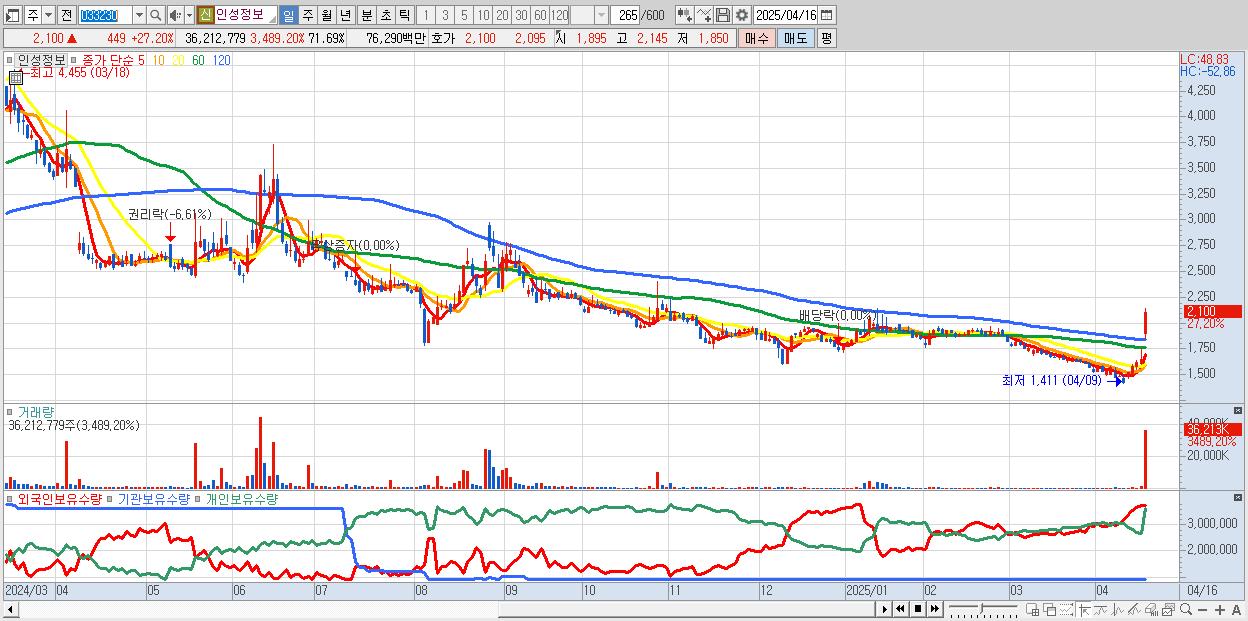Click the moving-average line tool icon
The height and width of the screenshot is (621, 1248).
coord(1101,610)
